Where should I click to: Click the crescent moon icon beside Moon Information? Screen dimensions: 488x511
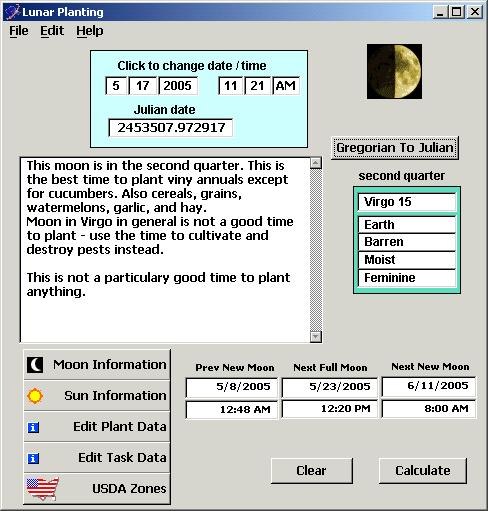(35, 365)
